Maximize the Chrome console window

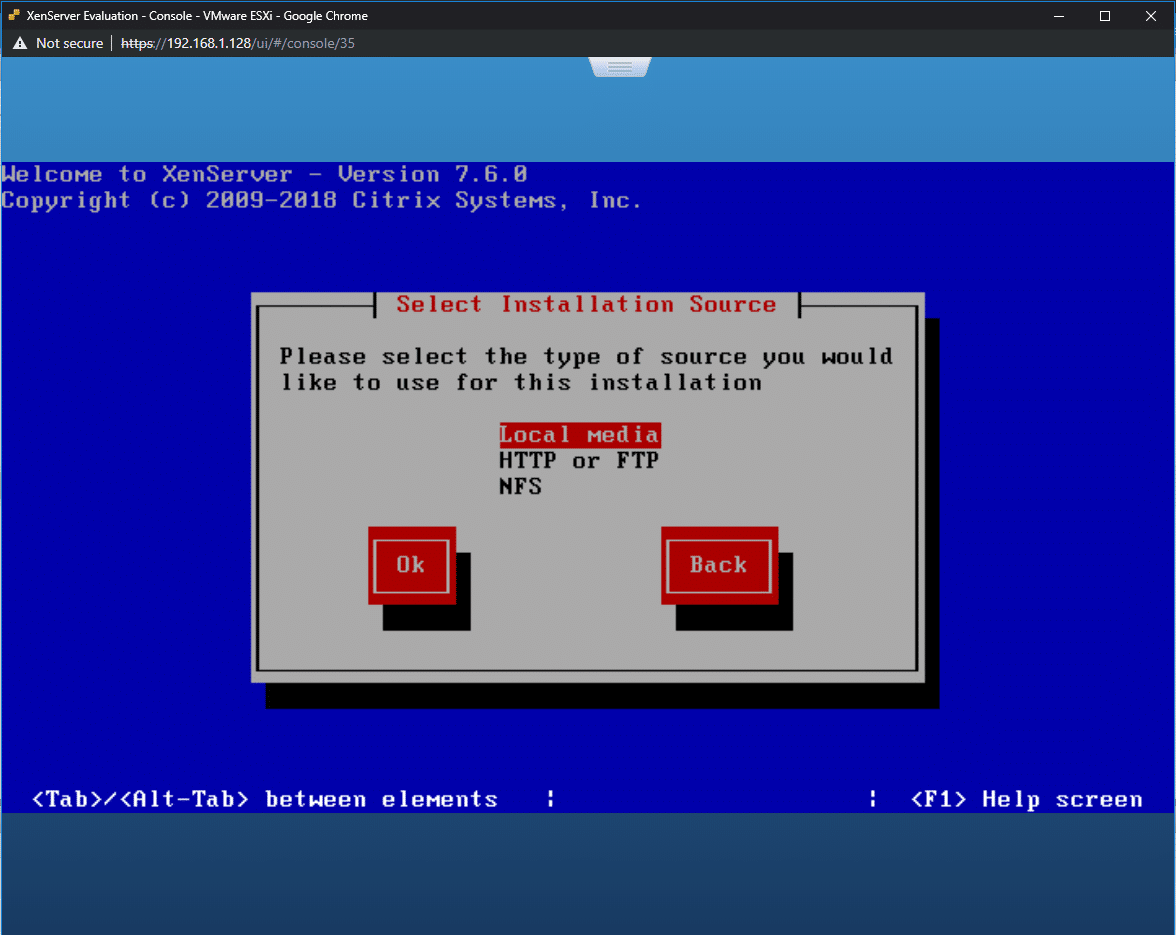coord(1104,16)
